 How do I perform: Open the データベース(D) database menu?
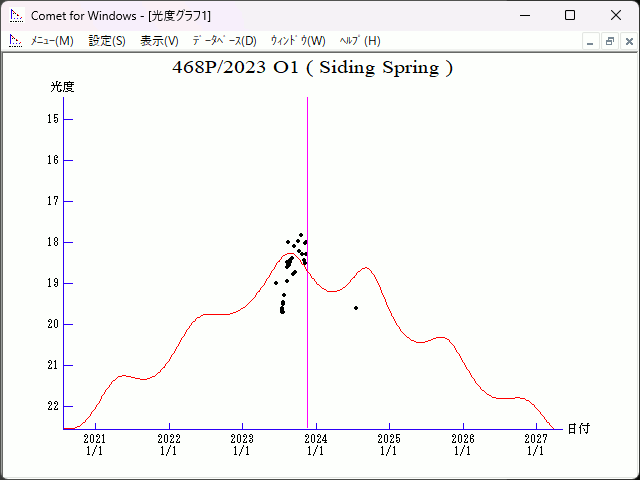coord(224,41)
